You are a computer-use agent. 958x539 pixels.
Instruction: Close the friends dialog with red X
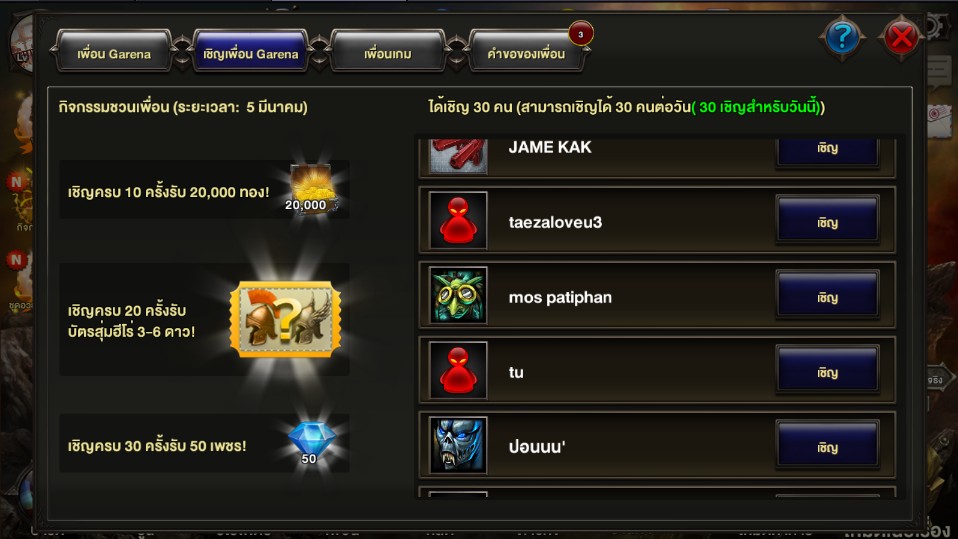901,37
